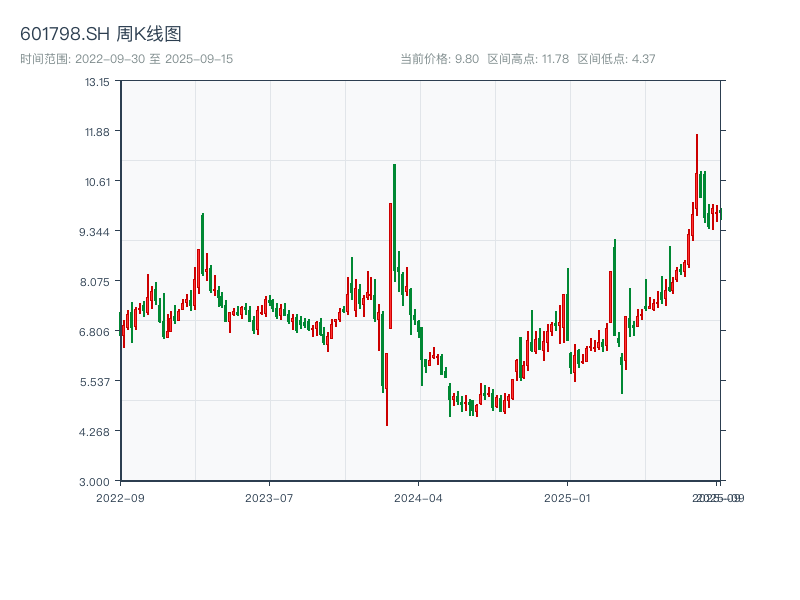Click the y-axis value 5.537
800x600 pixels.
pos(94,382)
